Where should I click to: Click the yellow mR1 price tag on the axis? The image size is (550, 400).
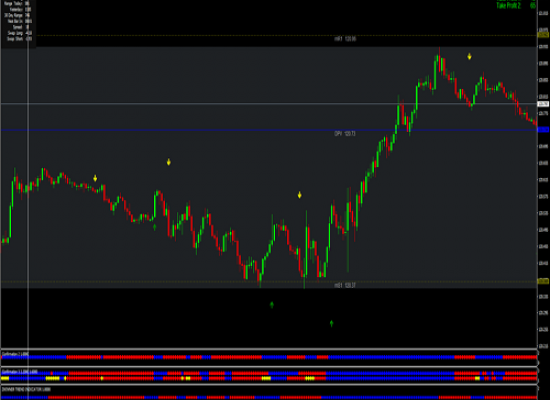point(543,35)
